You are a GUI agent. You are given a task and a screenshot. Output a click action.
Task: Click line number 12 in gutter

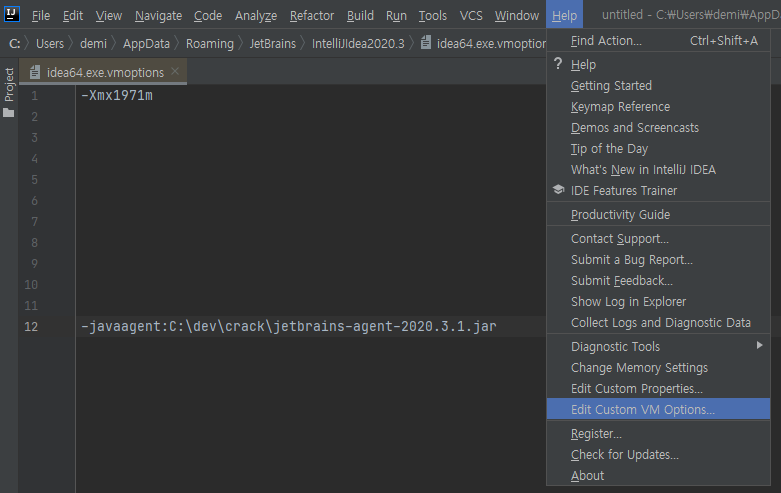(x=31, y=326)
